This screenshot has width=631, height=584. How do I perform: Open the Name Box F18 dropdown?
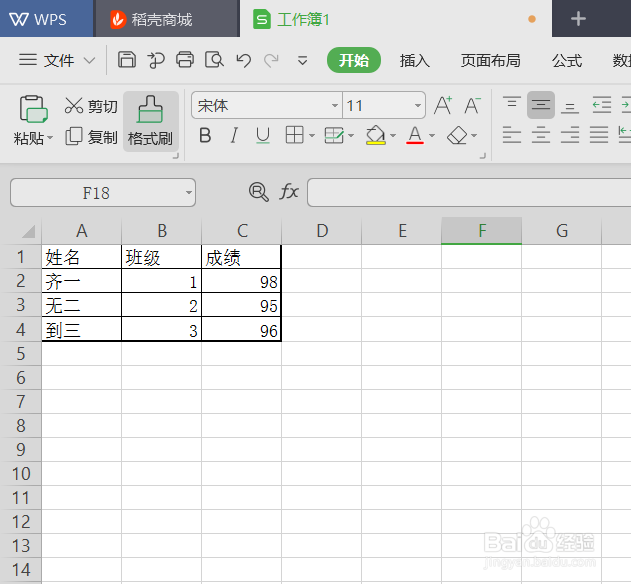tap(189, 192)
